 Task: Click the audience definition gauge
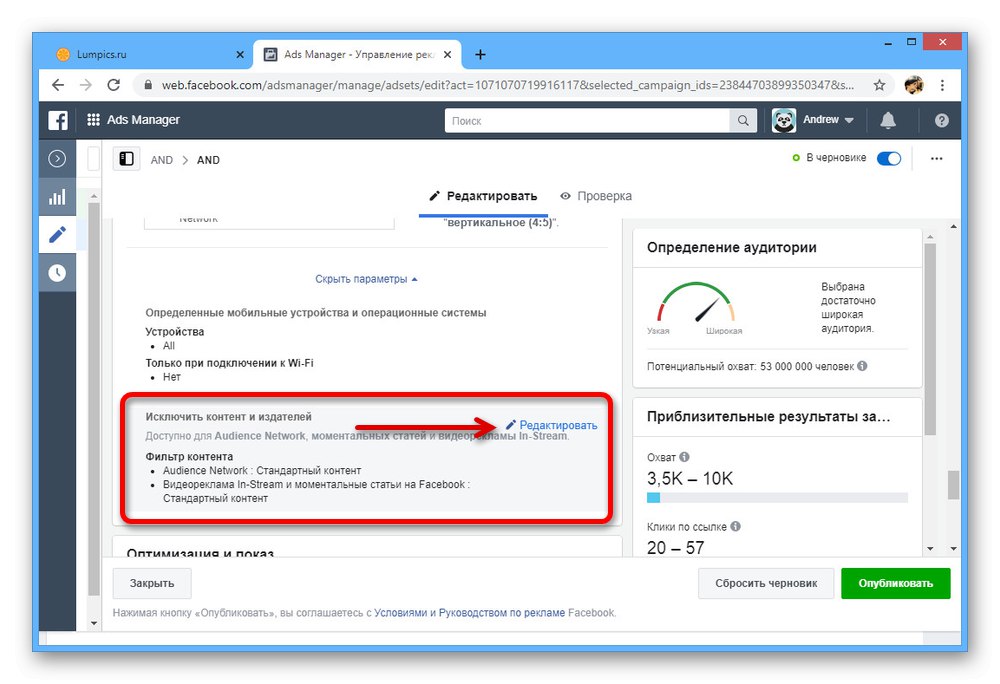pyautogui.click(x=696, y=303)
